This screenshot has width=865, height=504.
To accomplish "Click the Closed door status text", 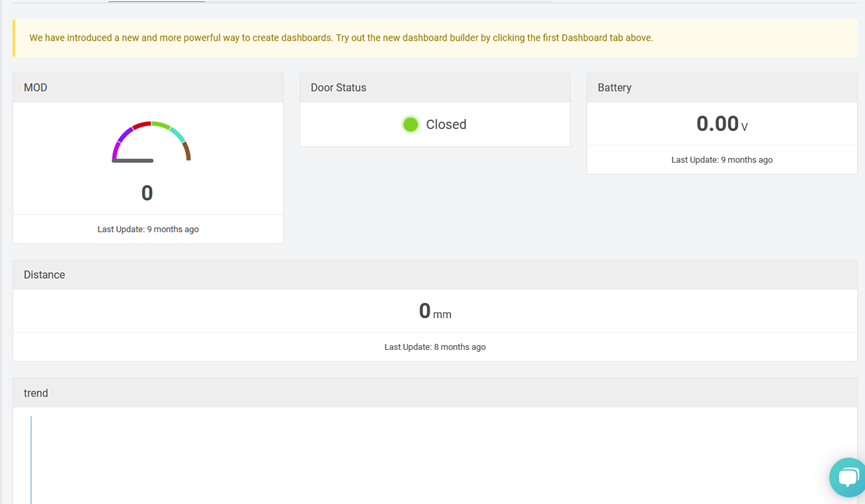I will pos(446,125).
